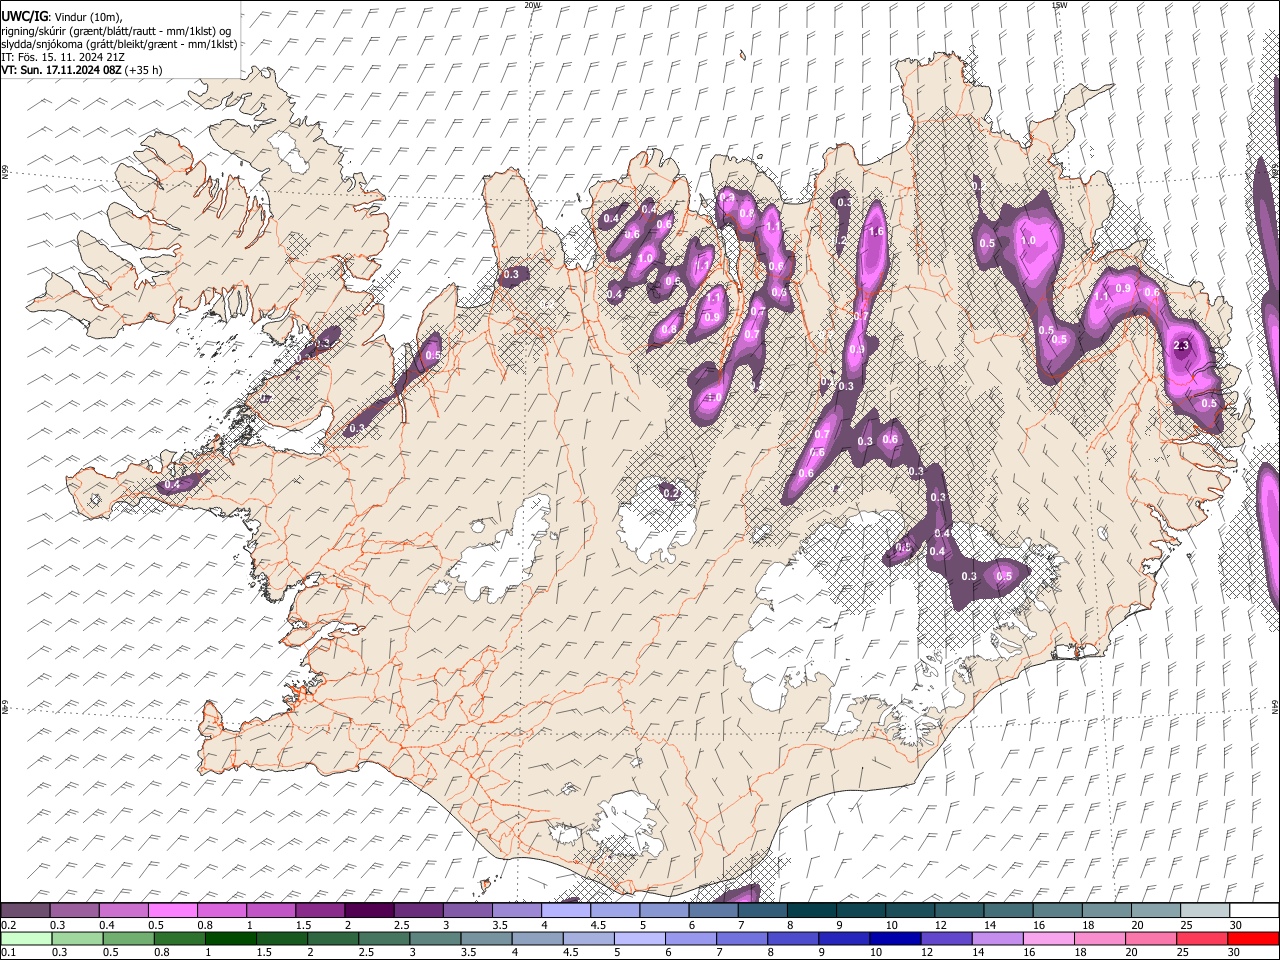Click the top-row legend swatch labeled 0.2
Image resolution: width=1280 pixels, height=960 pixels.
tap(25, 911)
